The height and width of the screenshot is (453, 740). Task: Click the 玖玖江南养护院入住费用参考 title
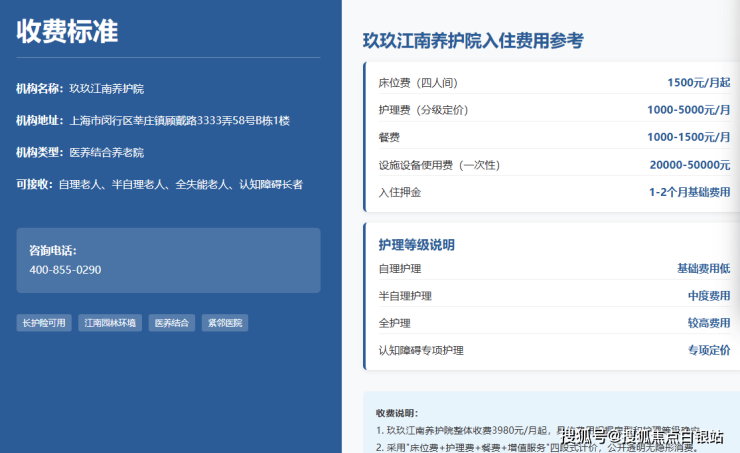(x=473, y=41)
